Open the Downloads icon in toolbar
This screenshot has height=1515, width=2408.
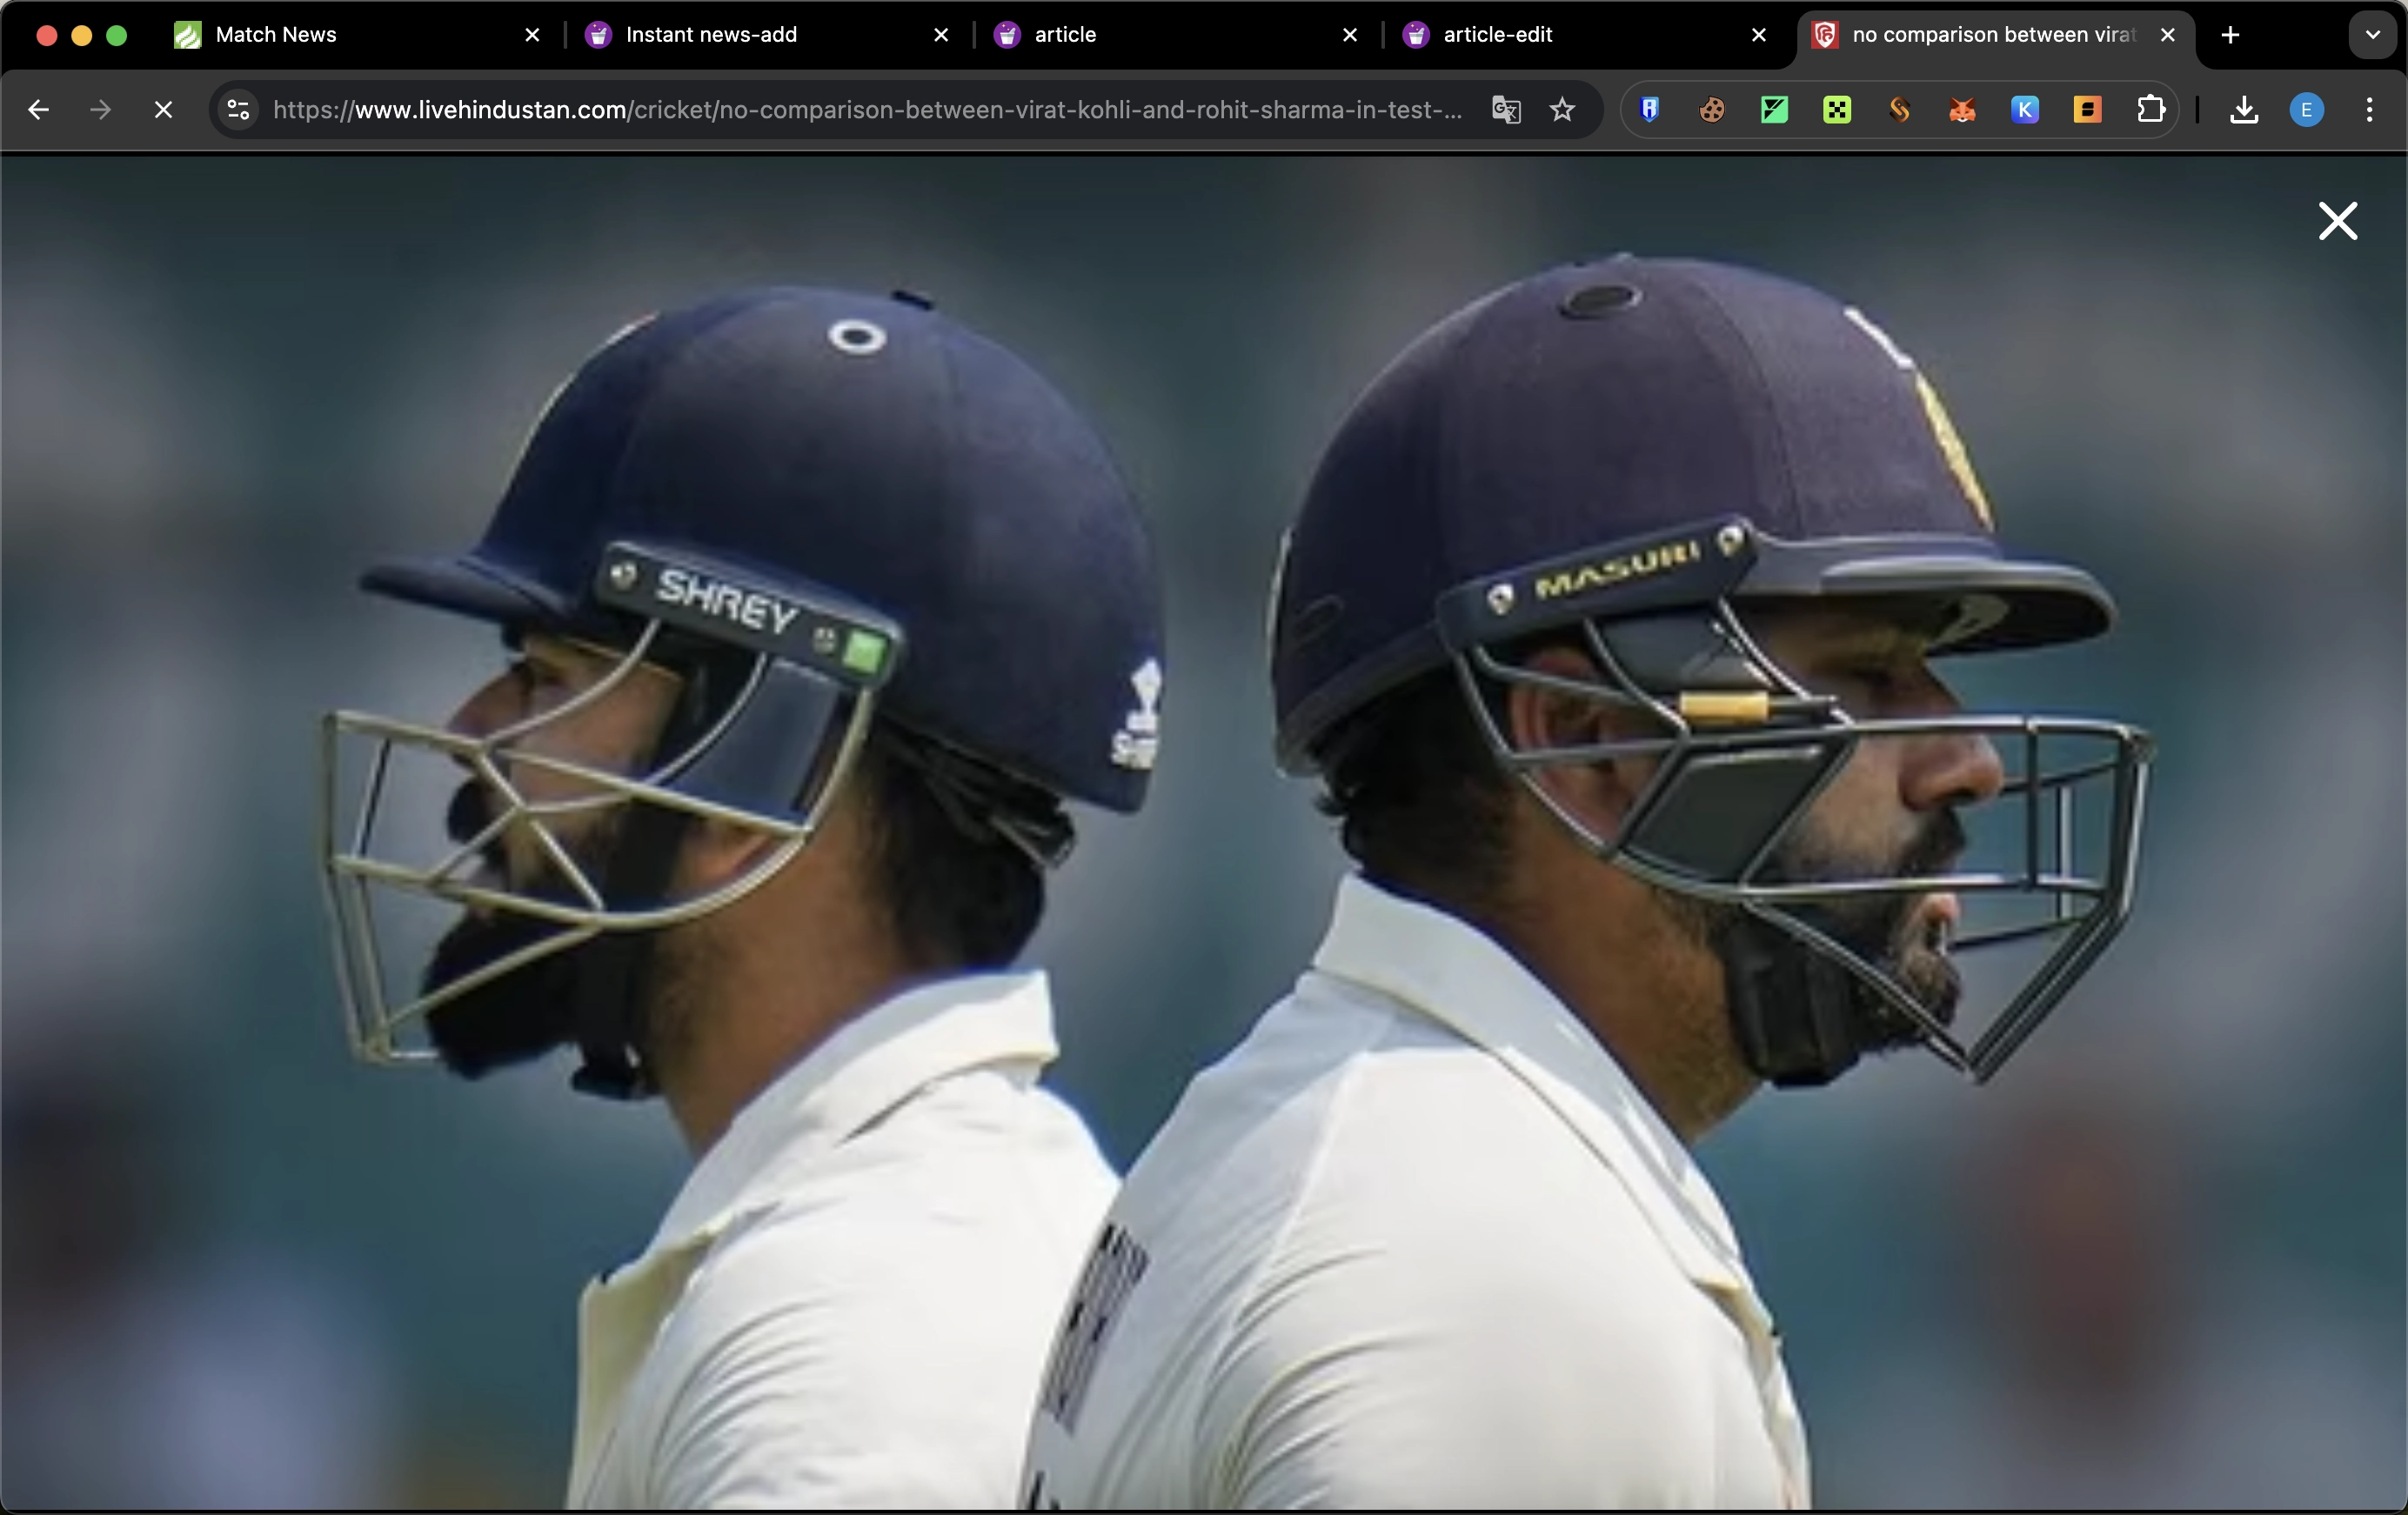coord(2244,110)
